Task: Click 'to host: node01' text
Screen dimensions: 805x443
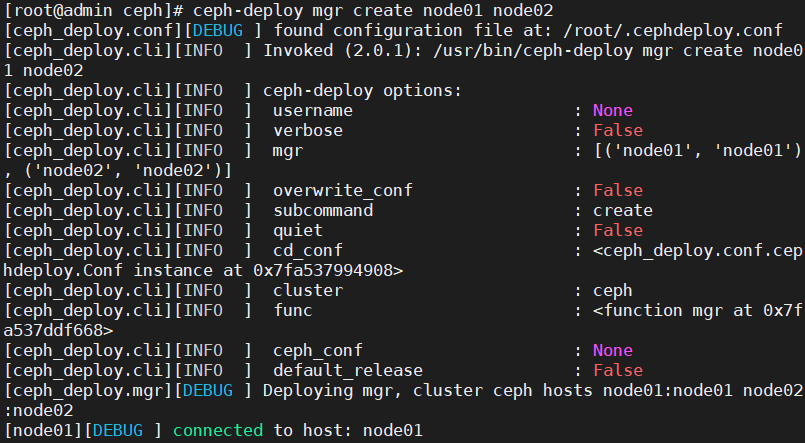Action: (348, 431)
